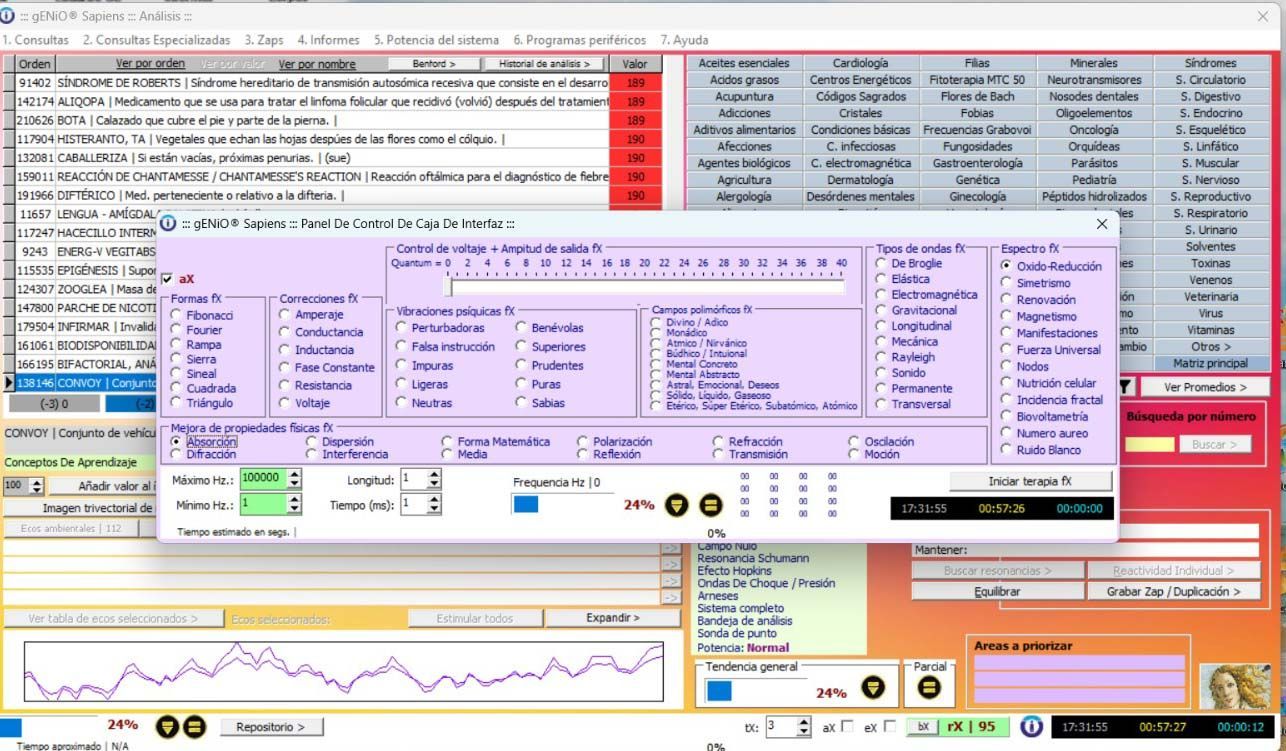
Task: Toggle the aX checkbox in the control panel
Action: point(167,279)
